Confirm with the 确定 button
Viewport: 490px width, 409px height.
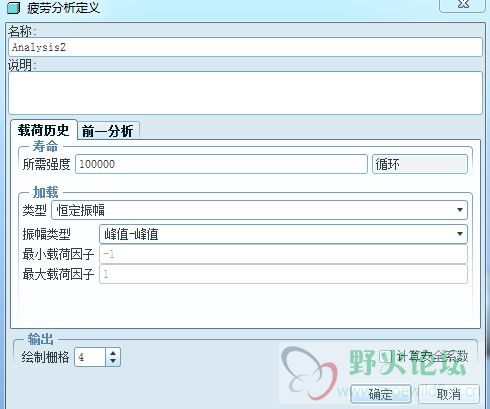(x=380, y=394)
